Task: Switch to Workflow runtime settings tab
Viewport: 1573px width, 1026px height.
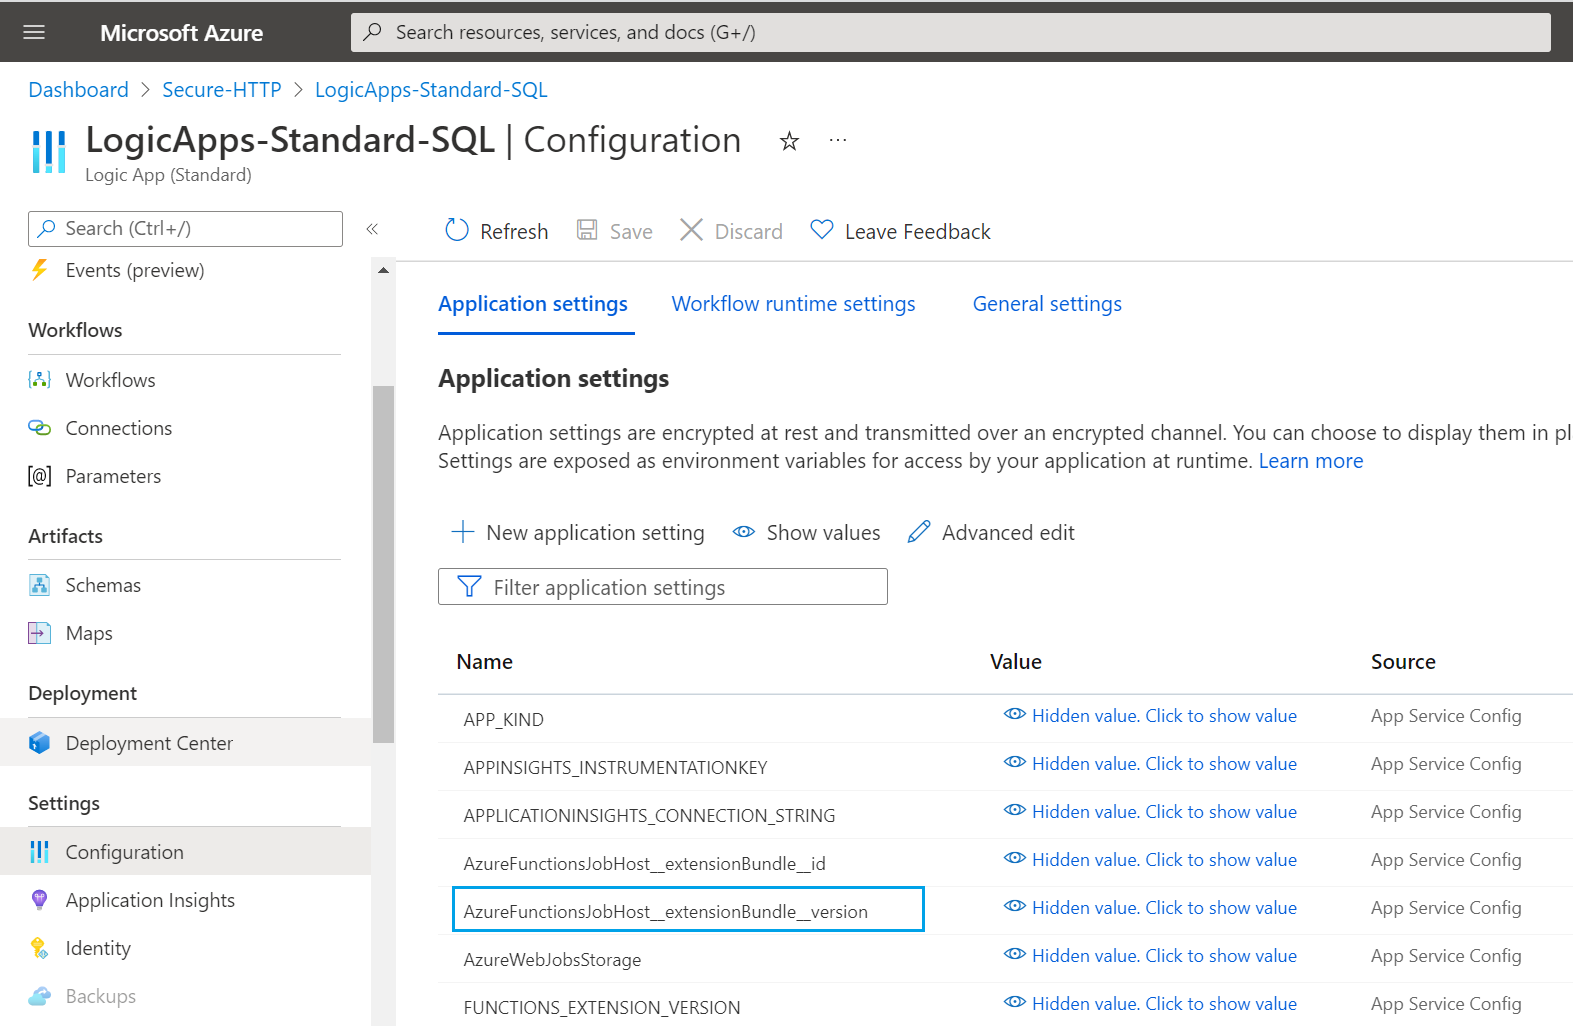Action: coord(793,304)
